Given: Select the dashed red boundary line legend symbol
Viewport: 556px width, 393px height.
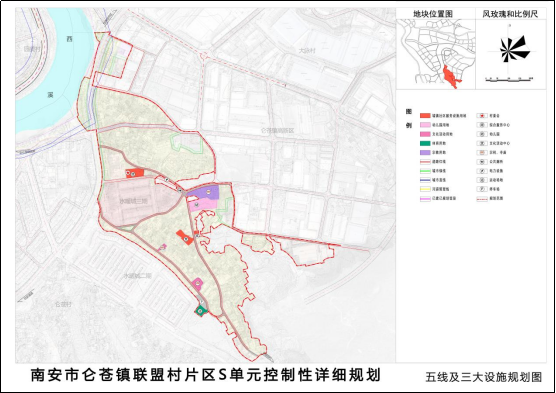Looking at the screenshot, I should point(482,199).
